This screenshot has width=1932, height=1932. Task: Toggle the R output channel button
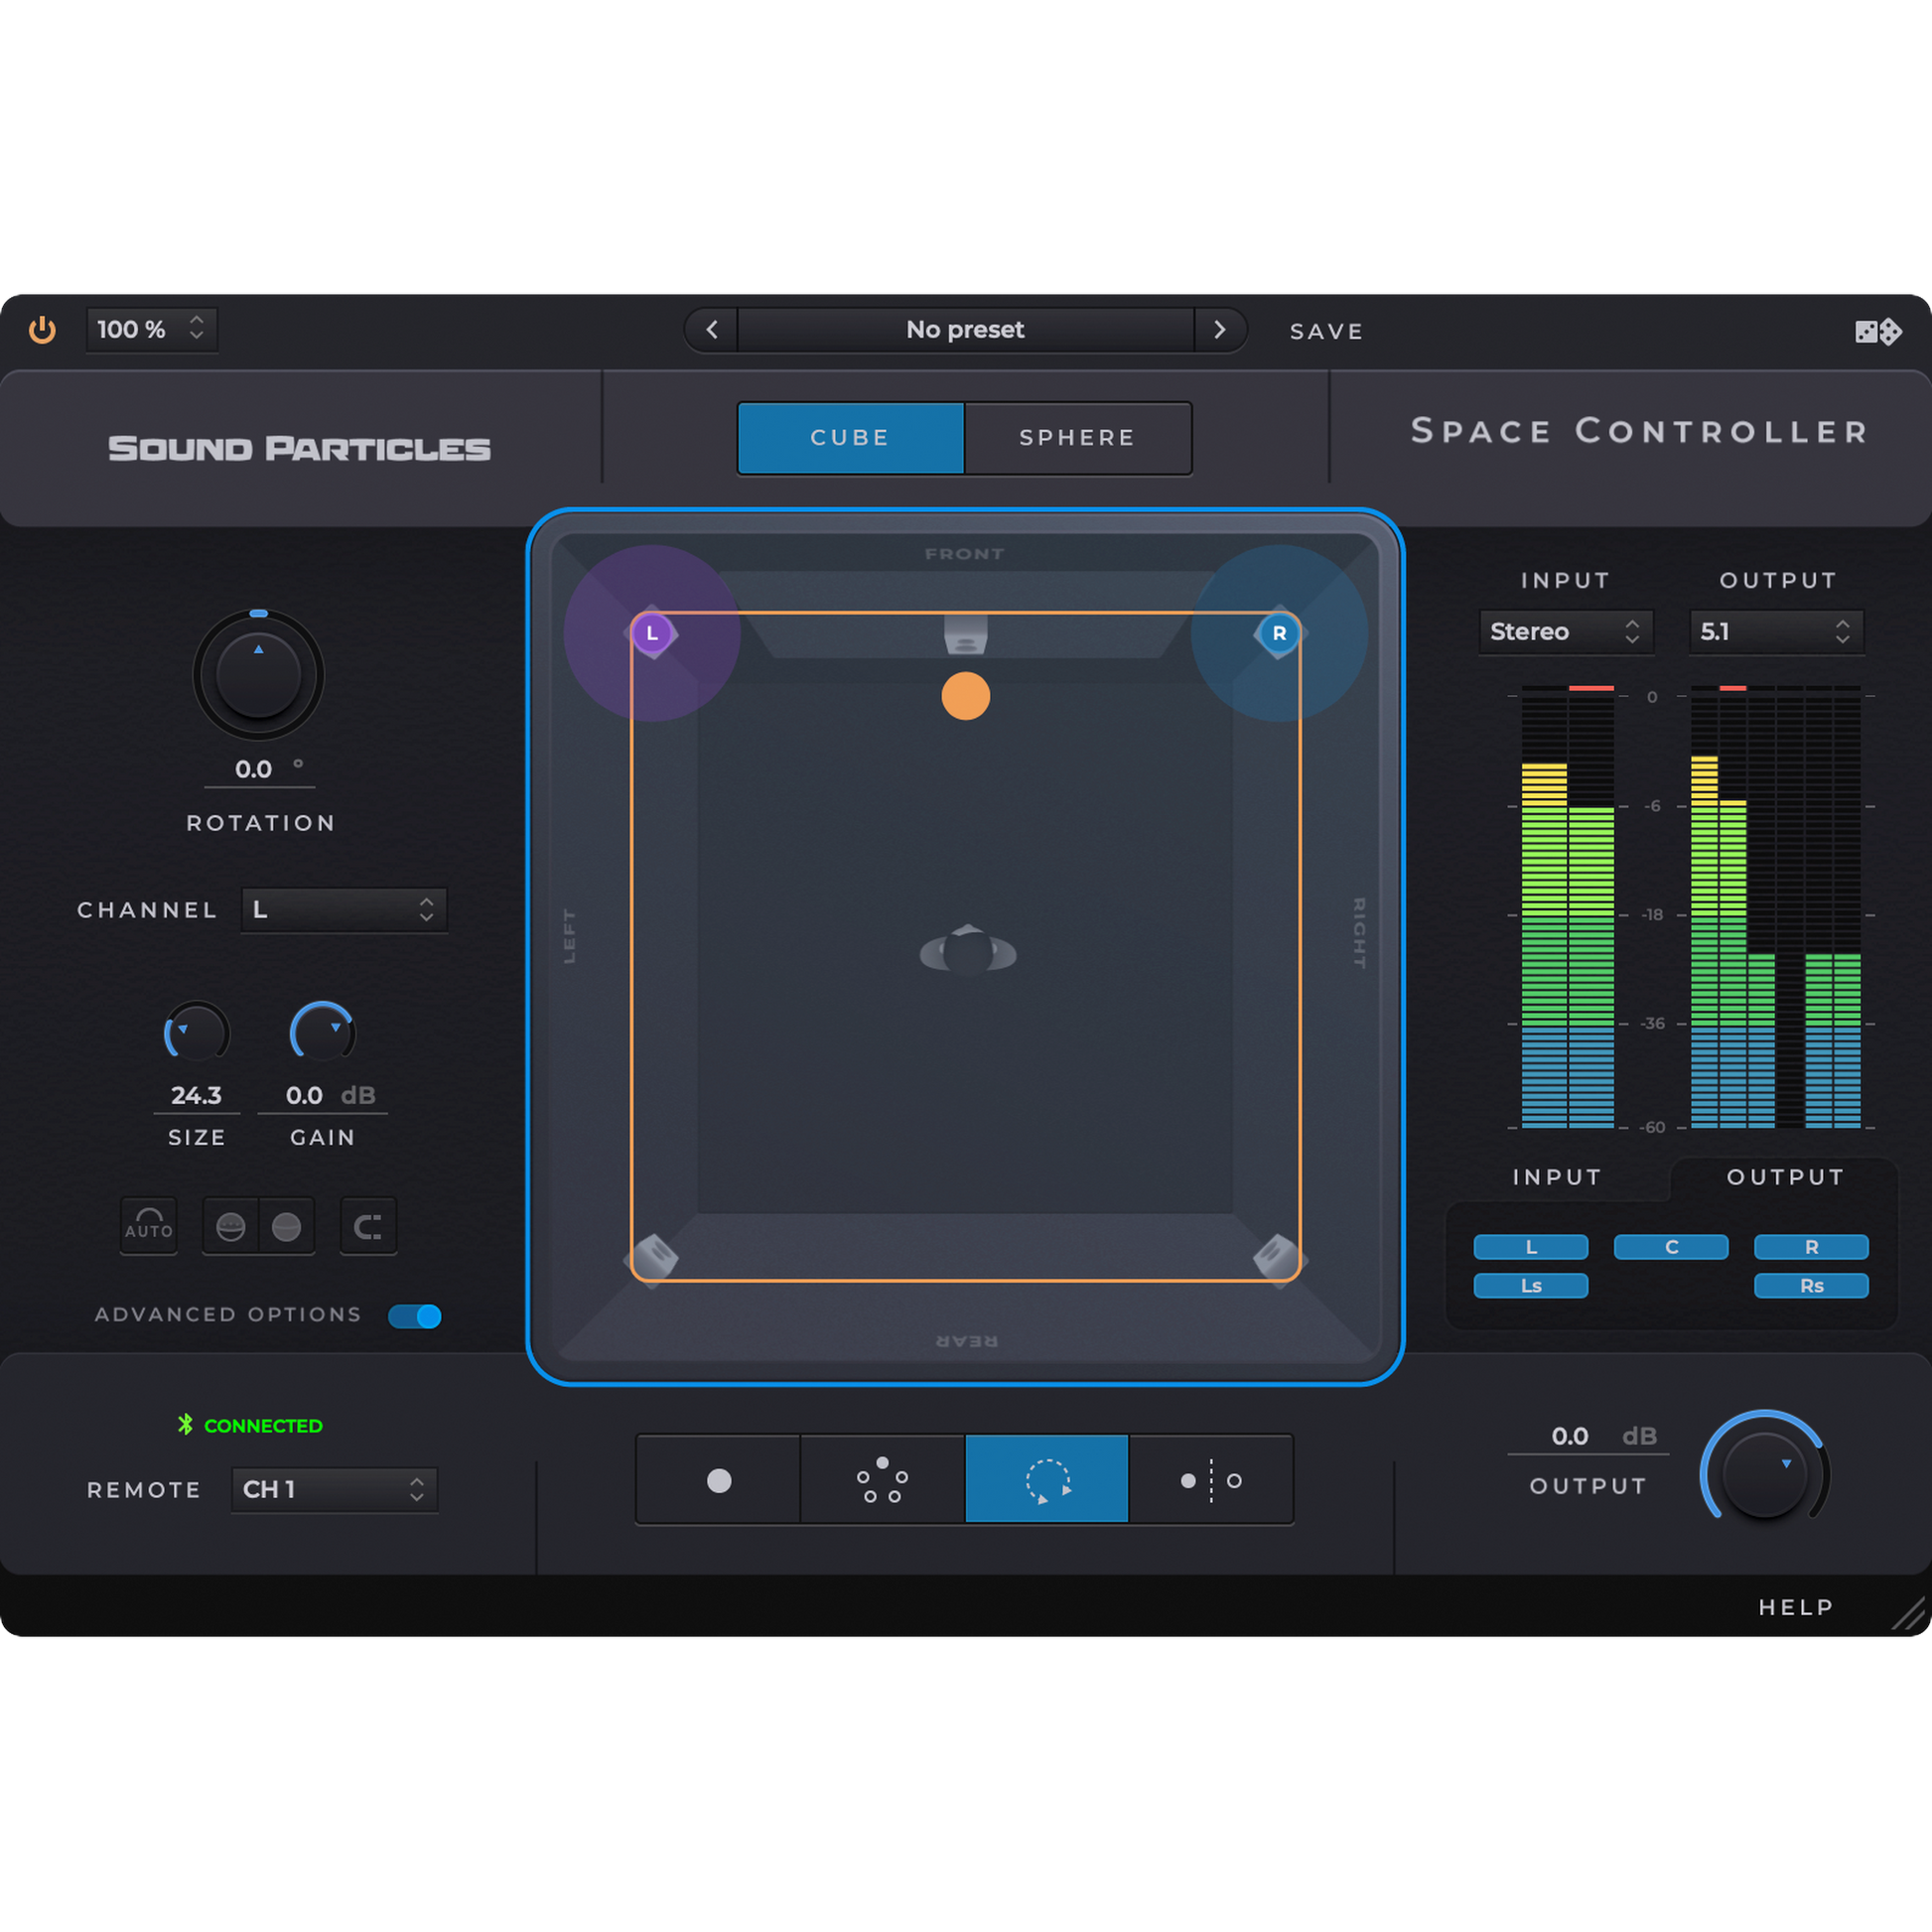[1811, 1247]
